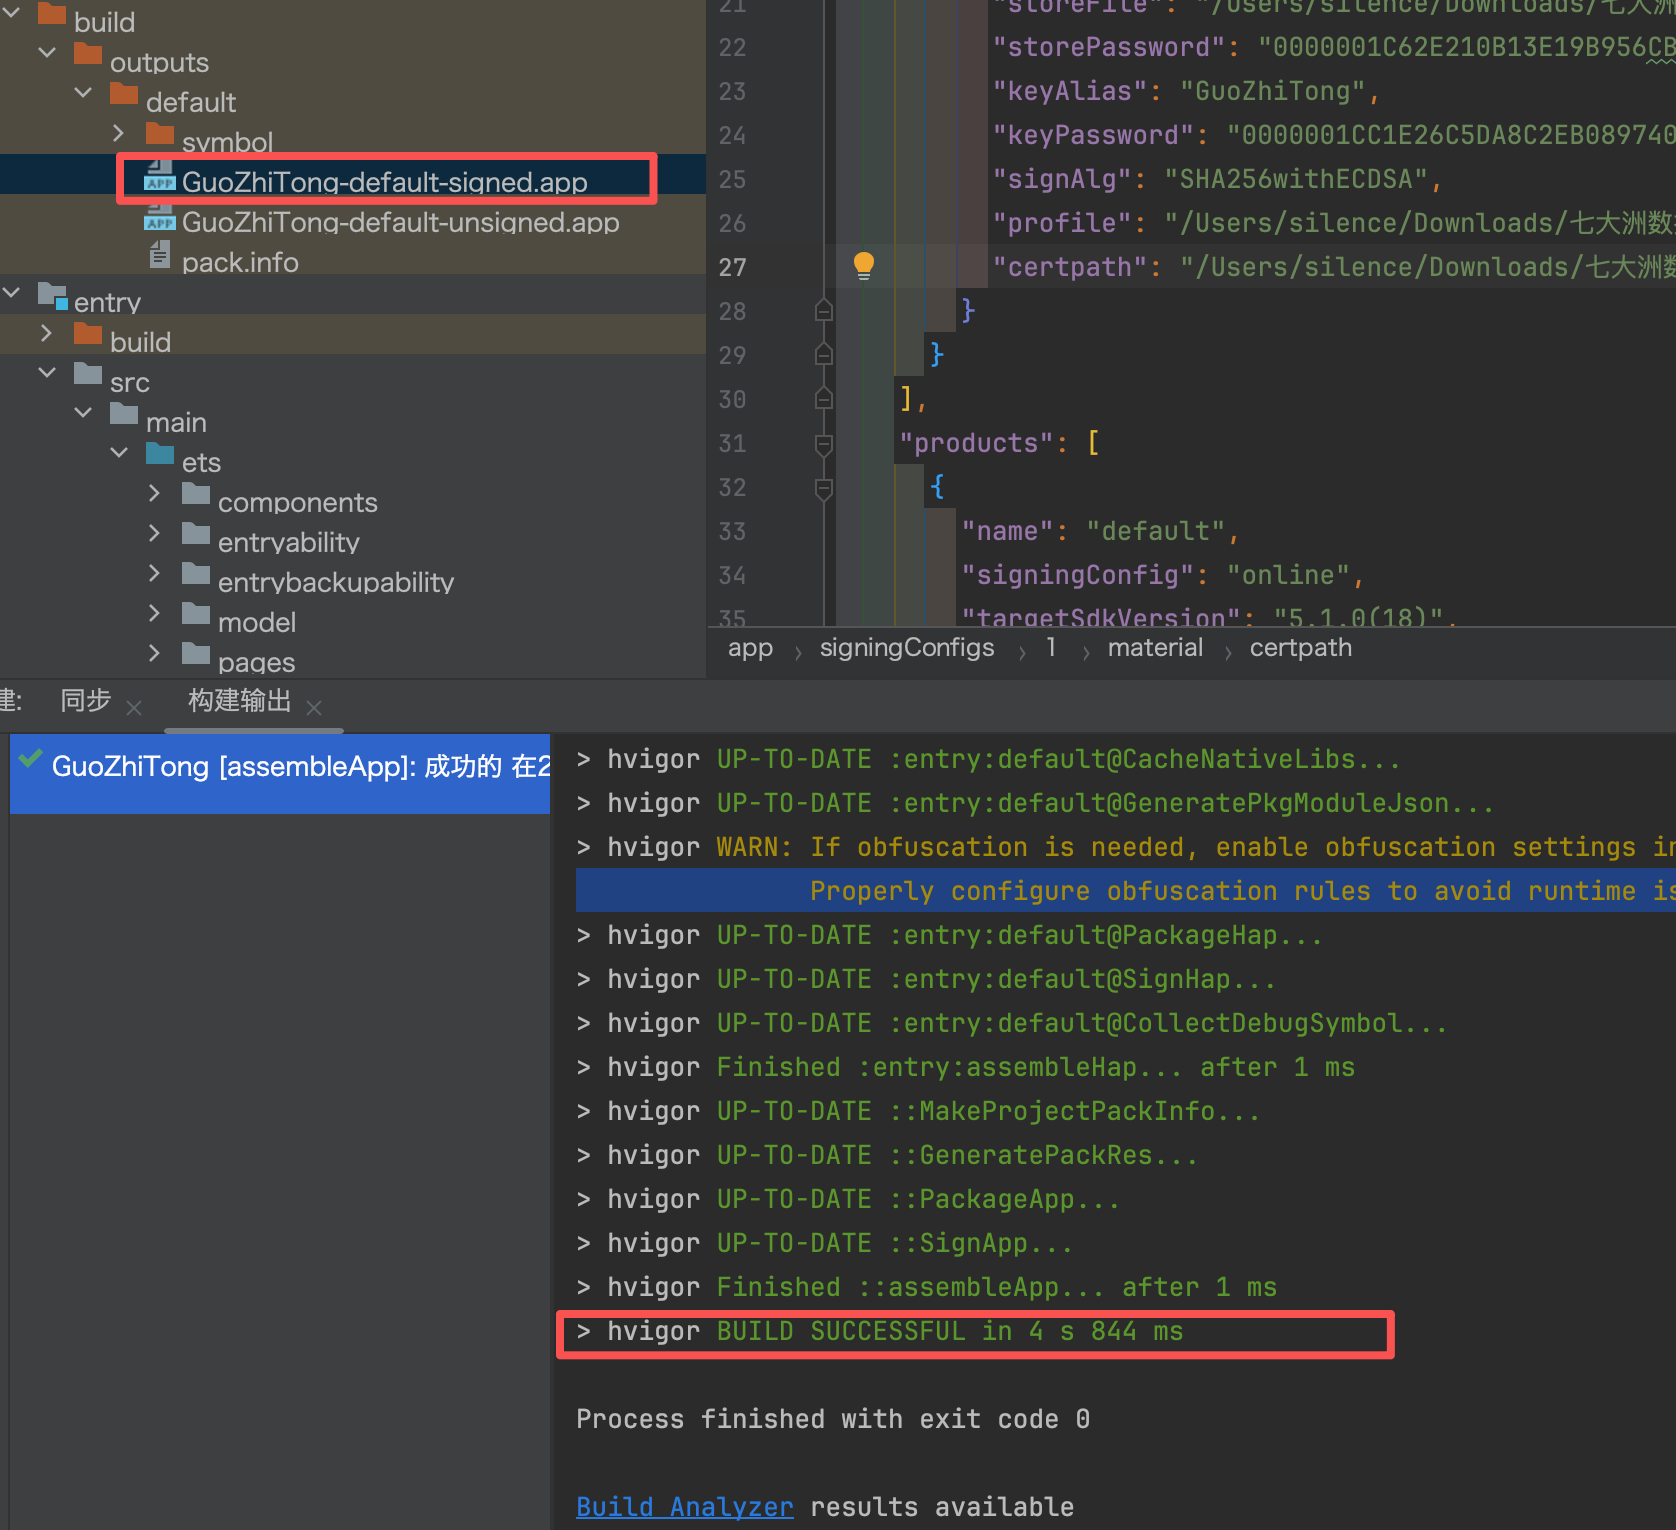This screenshot has width=1676, height=1530.
Task: Expand the entryability folder chevron
Action: [154, 533]
